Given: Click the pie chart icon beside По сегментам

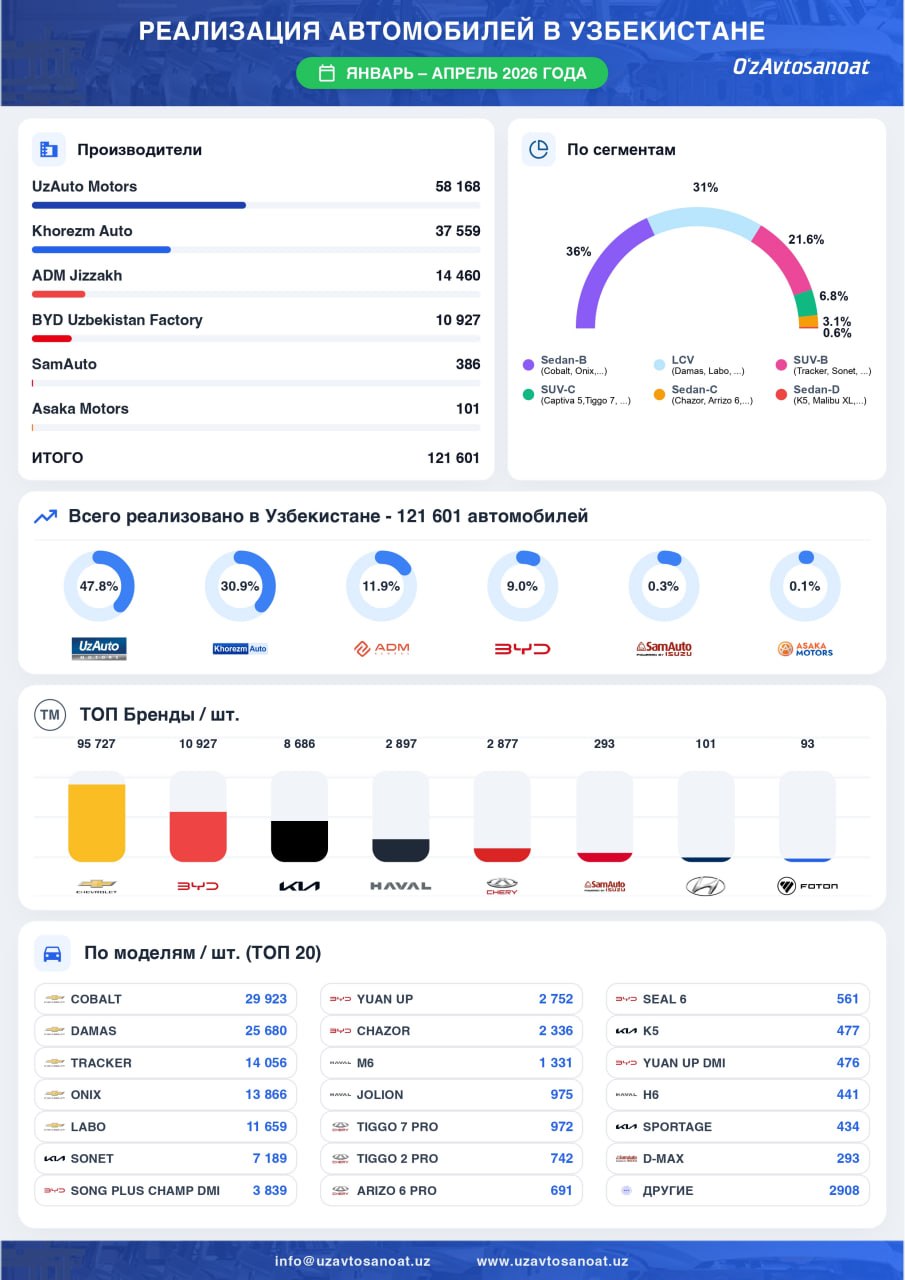Looking at the screenshot, I should 538,149.
